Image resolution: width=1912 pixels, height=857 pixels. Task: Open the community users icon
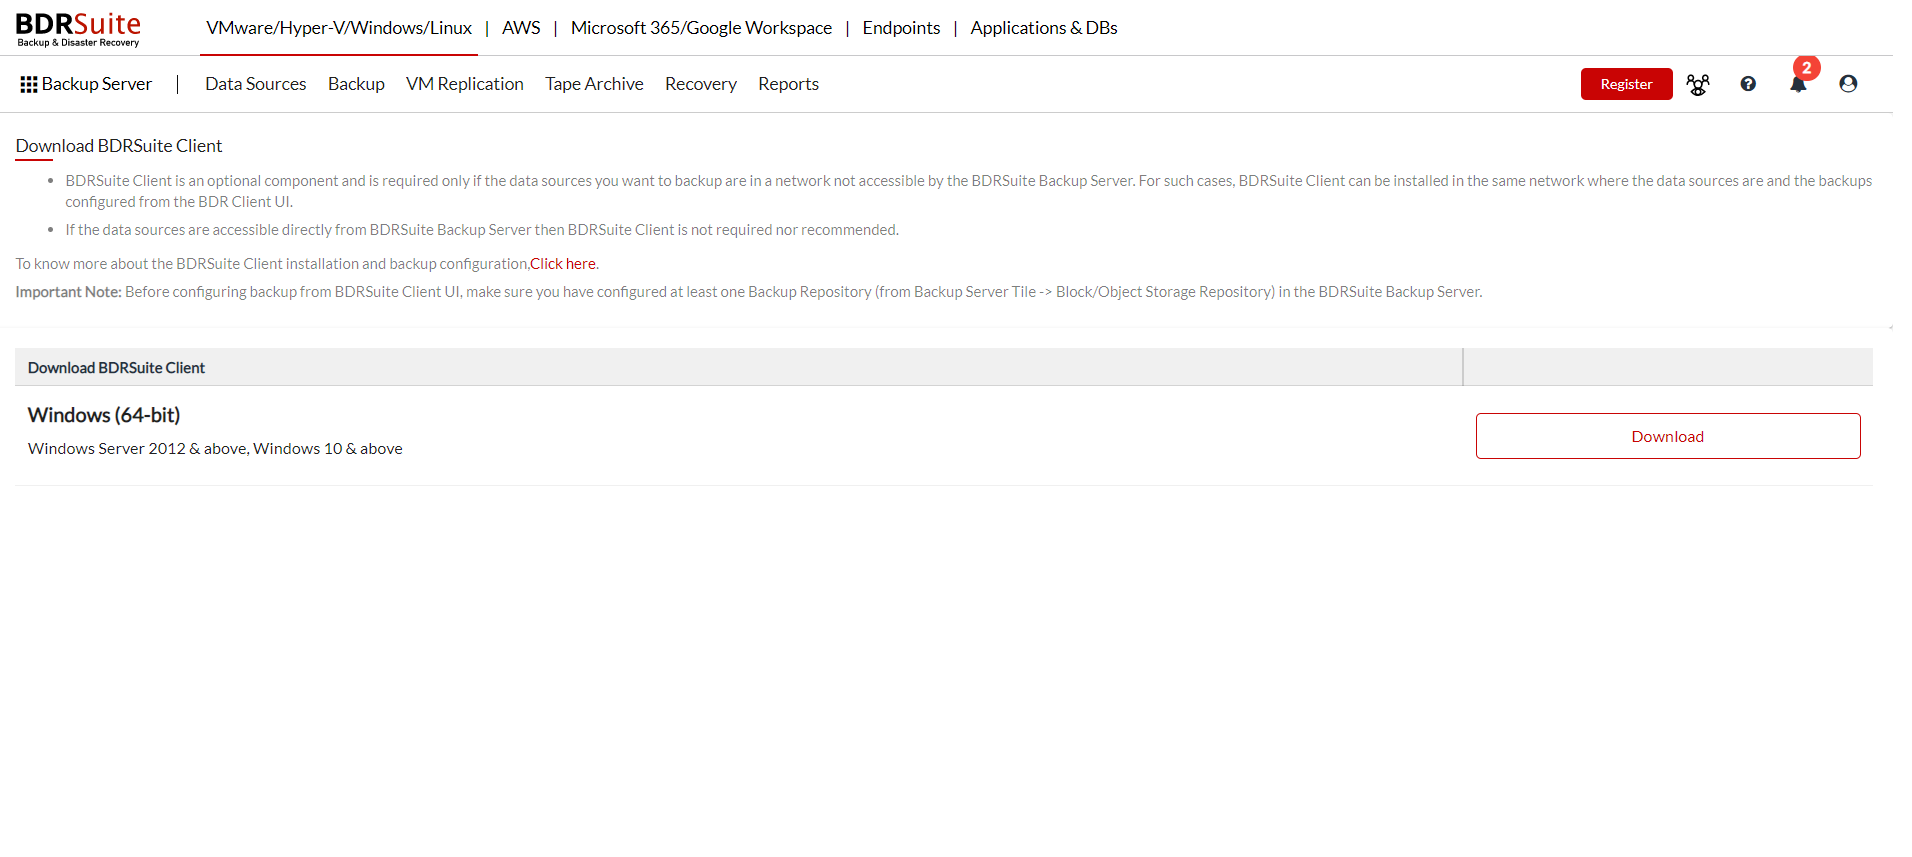[1698, 84]
